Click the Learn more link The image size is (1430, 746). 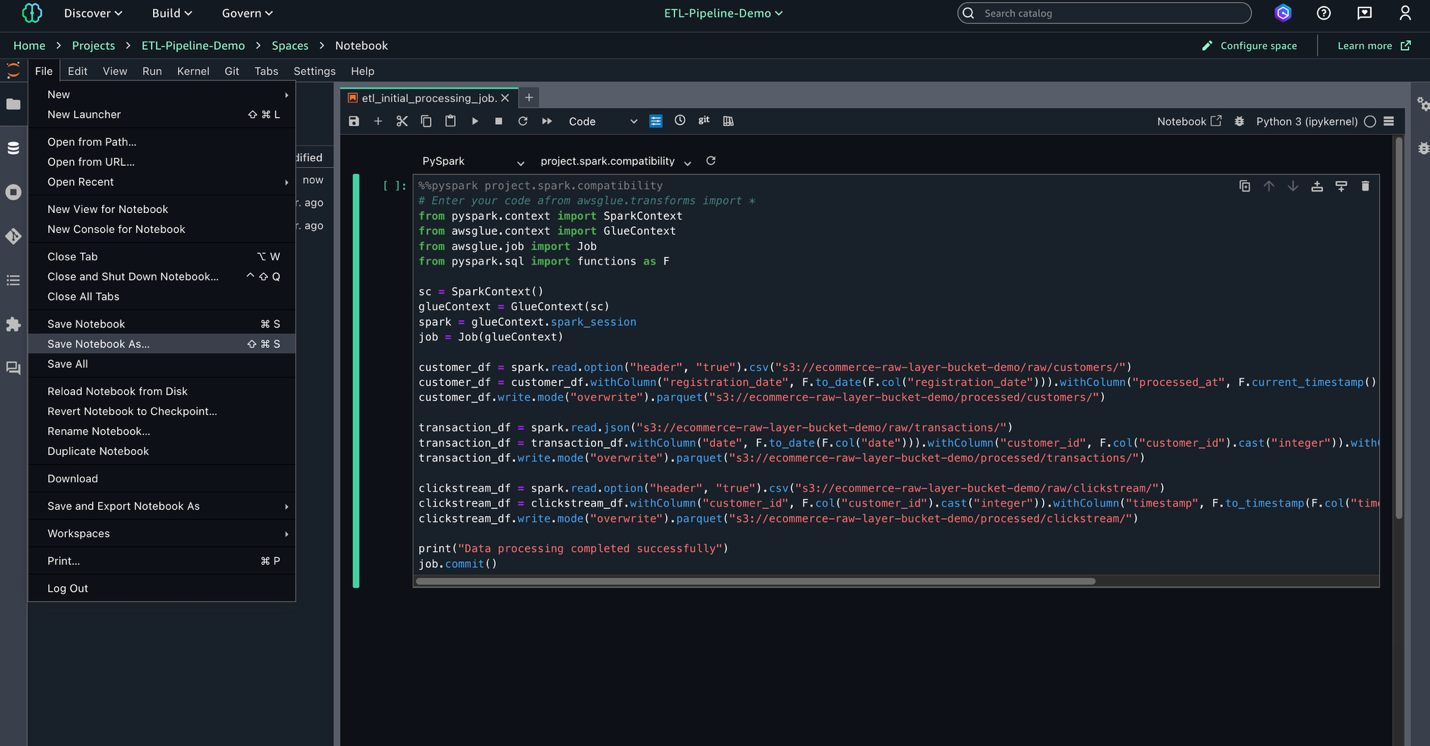(1366, 45)
